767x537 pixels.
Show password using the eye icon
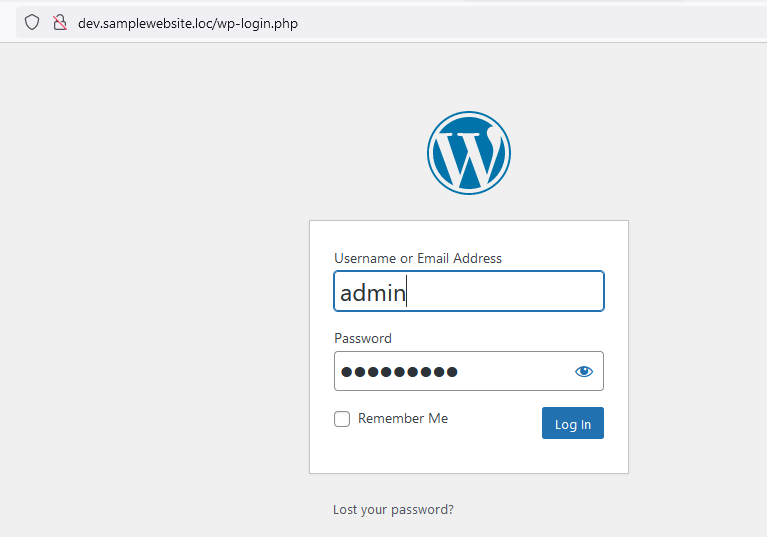584,372
